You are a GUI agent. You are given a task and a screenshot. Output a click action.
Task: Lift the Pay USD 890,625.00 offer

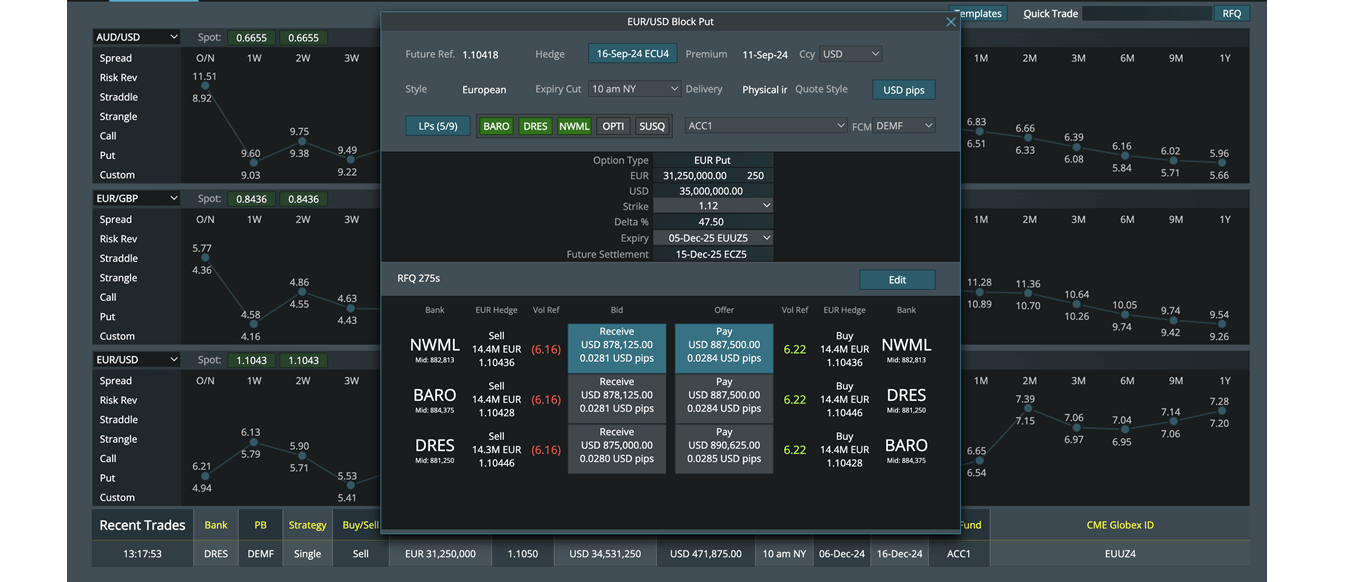pyautogui.click(x=724, y=448)
